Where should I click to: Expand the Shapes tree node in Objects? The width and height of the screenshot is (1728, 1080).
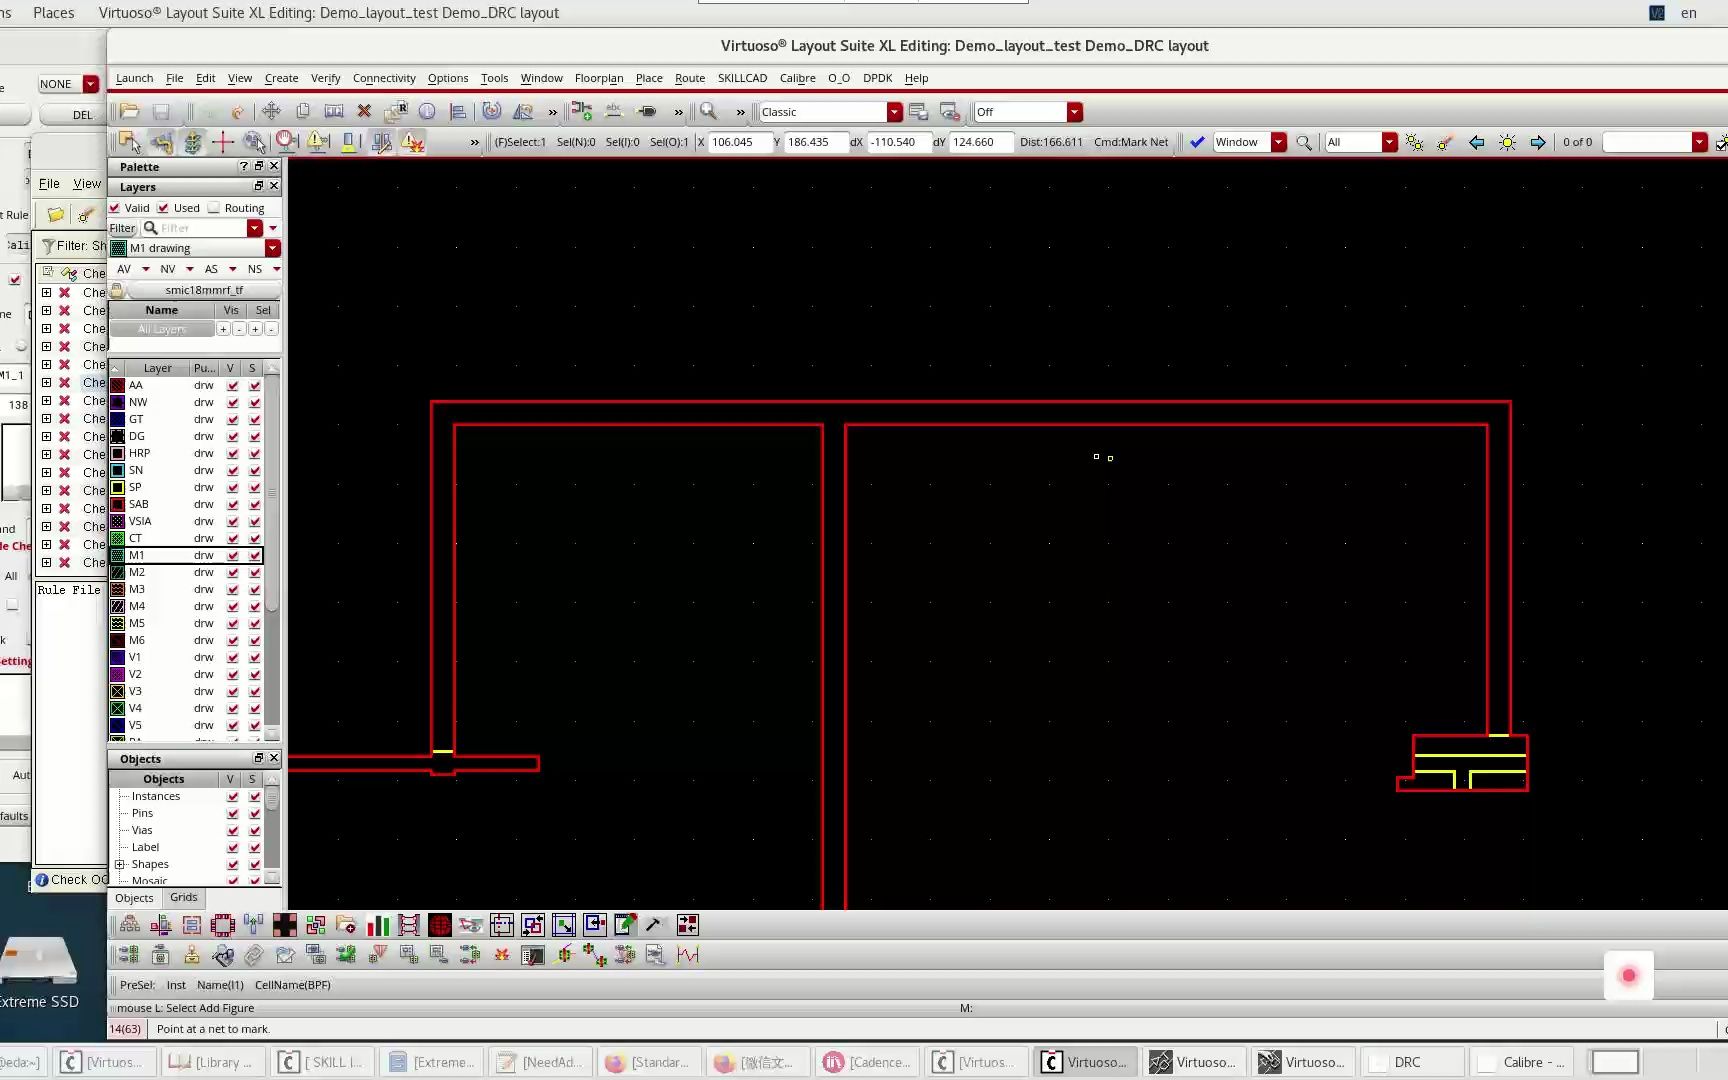tap(120, 864)
